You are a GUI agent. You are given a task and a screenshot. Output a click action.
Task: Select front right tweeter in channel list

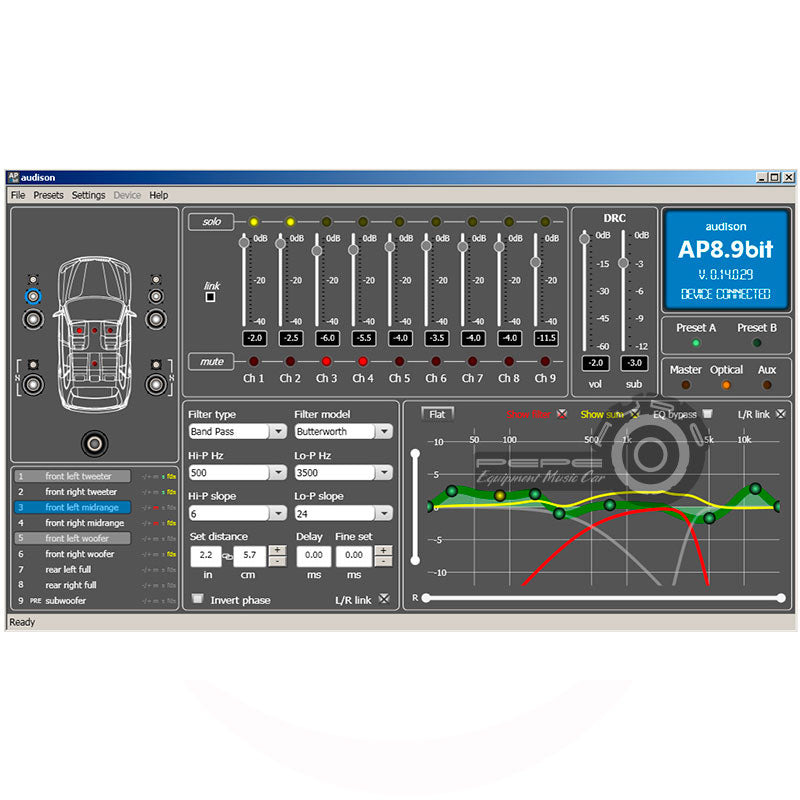(x=95, y=492)
